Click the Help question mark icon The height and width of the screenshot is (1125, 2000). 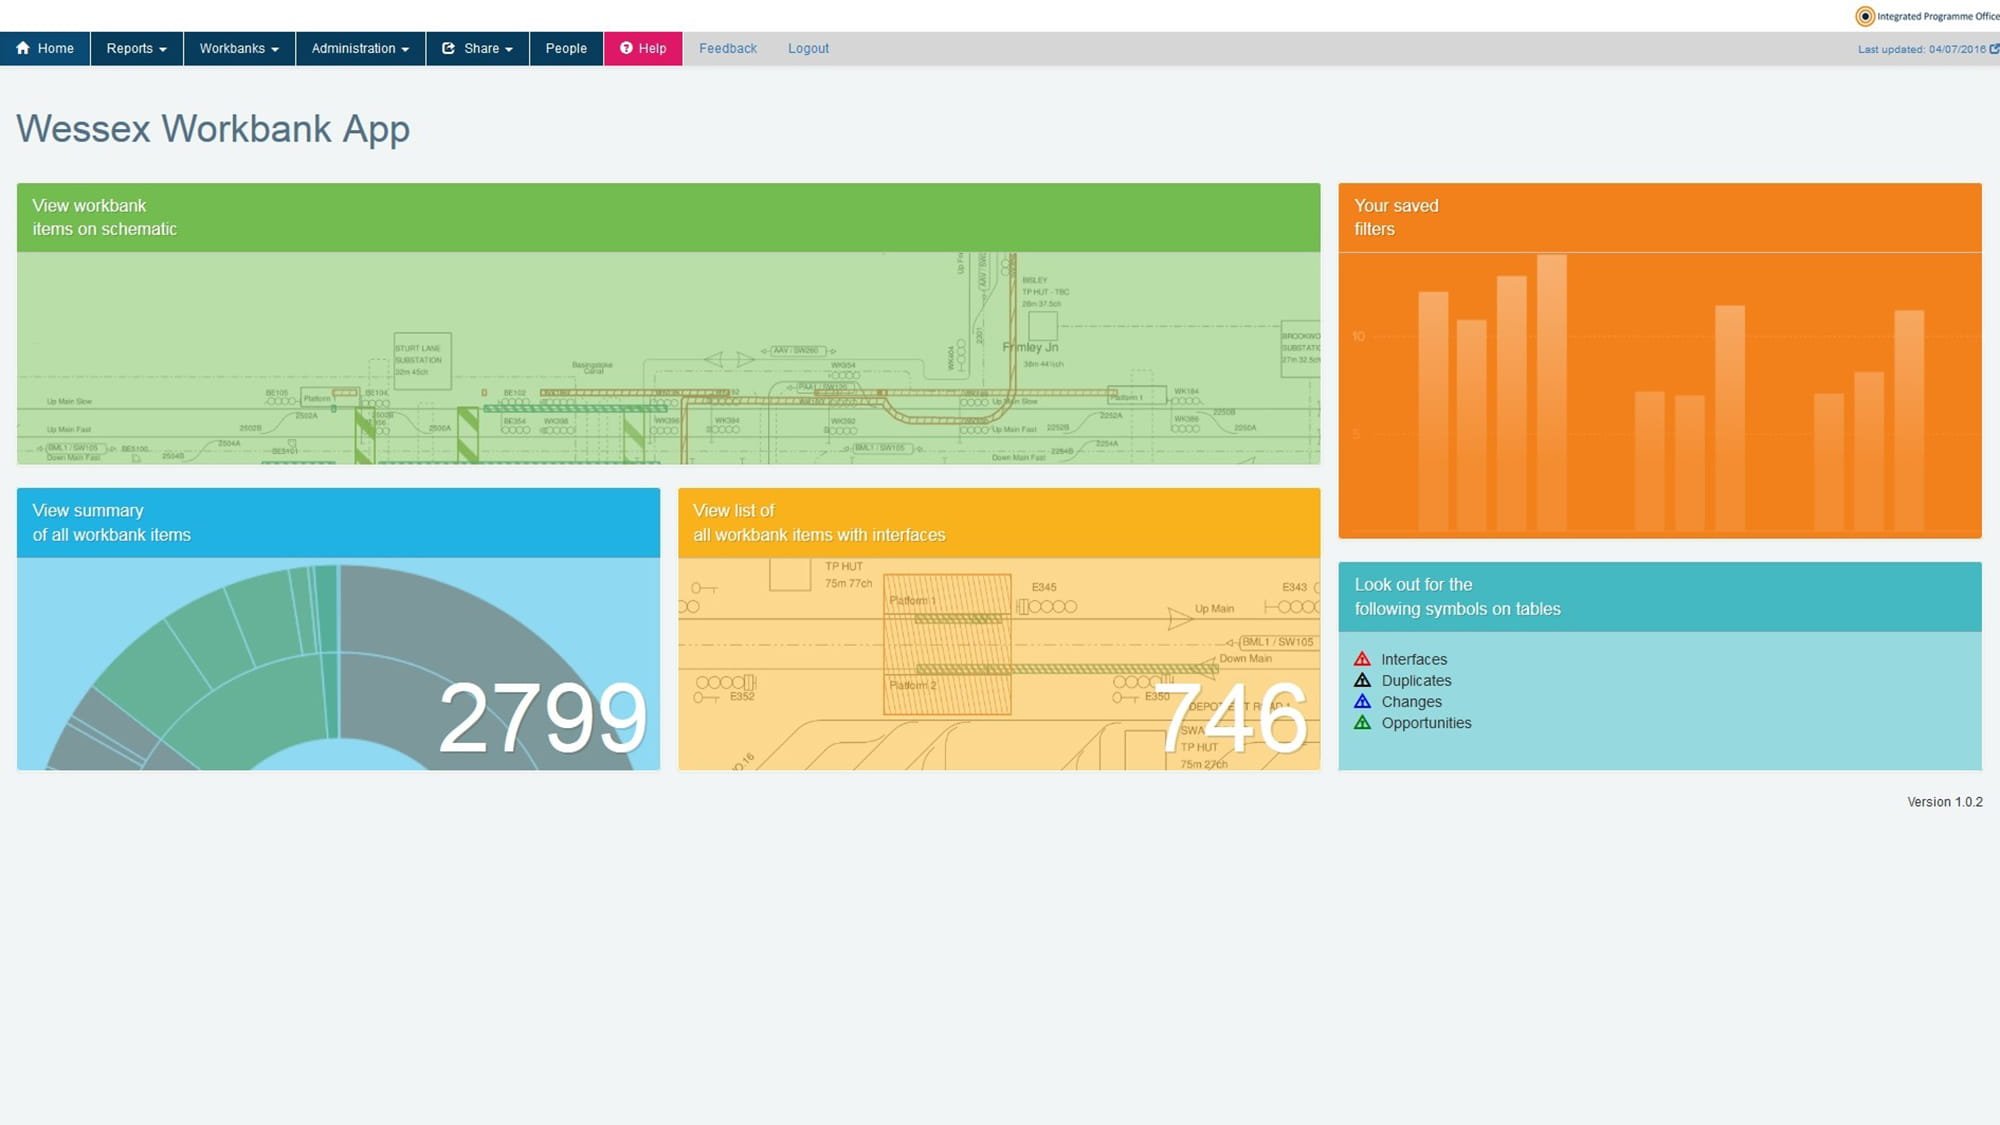tap(627, 48)
